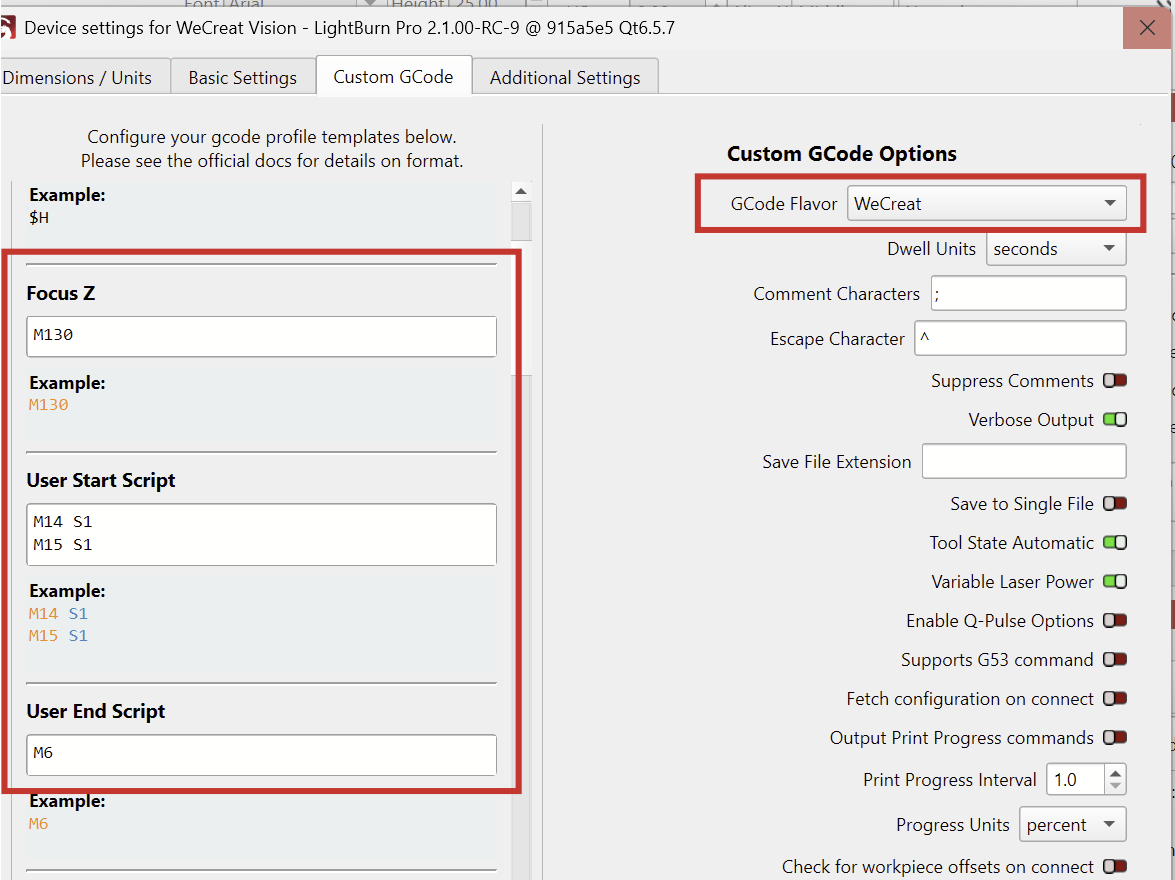Open the Basic Settings tab
The width and height of the screenshot is (1175, 880).
[242, 78]
